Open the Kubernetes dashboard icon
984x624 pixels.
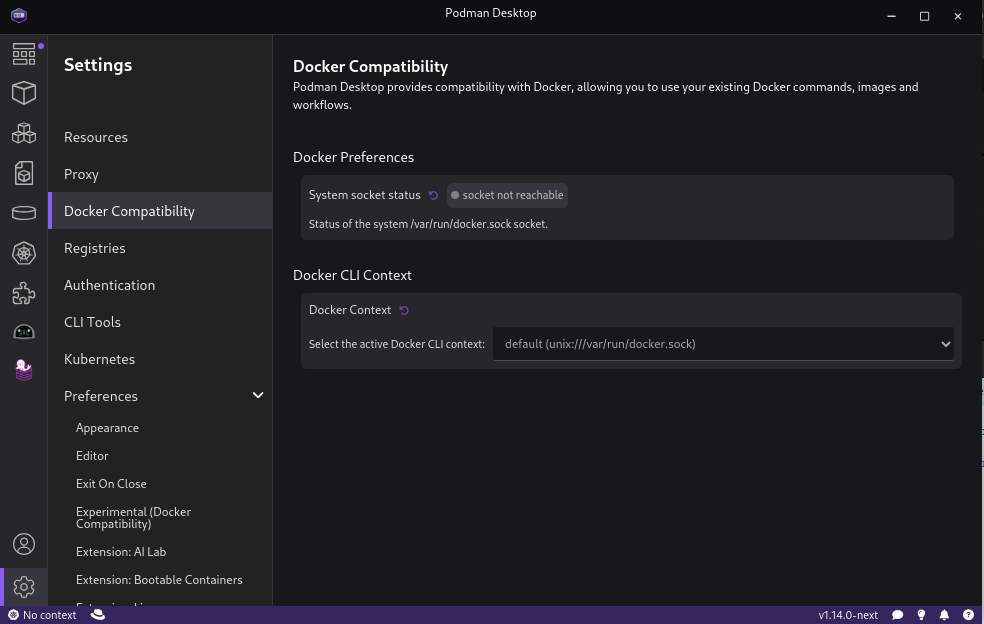point(24,253)
